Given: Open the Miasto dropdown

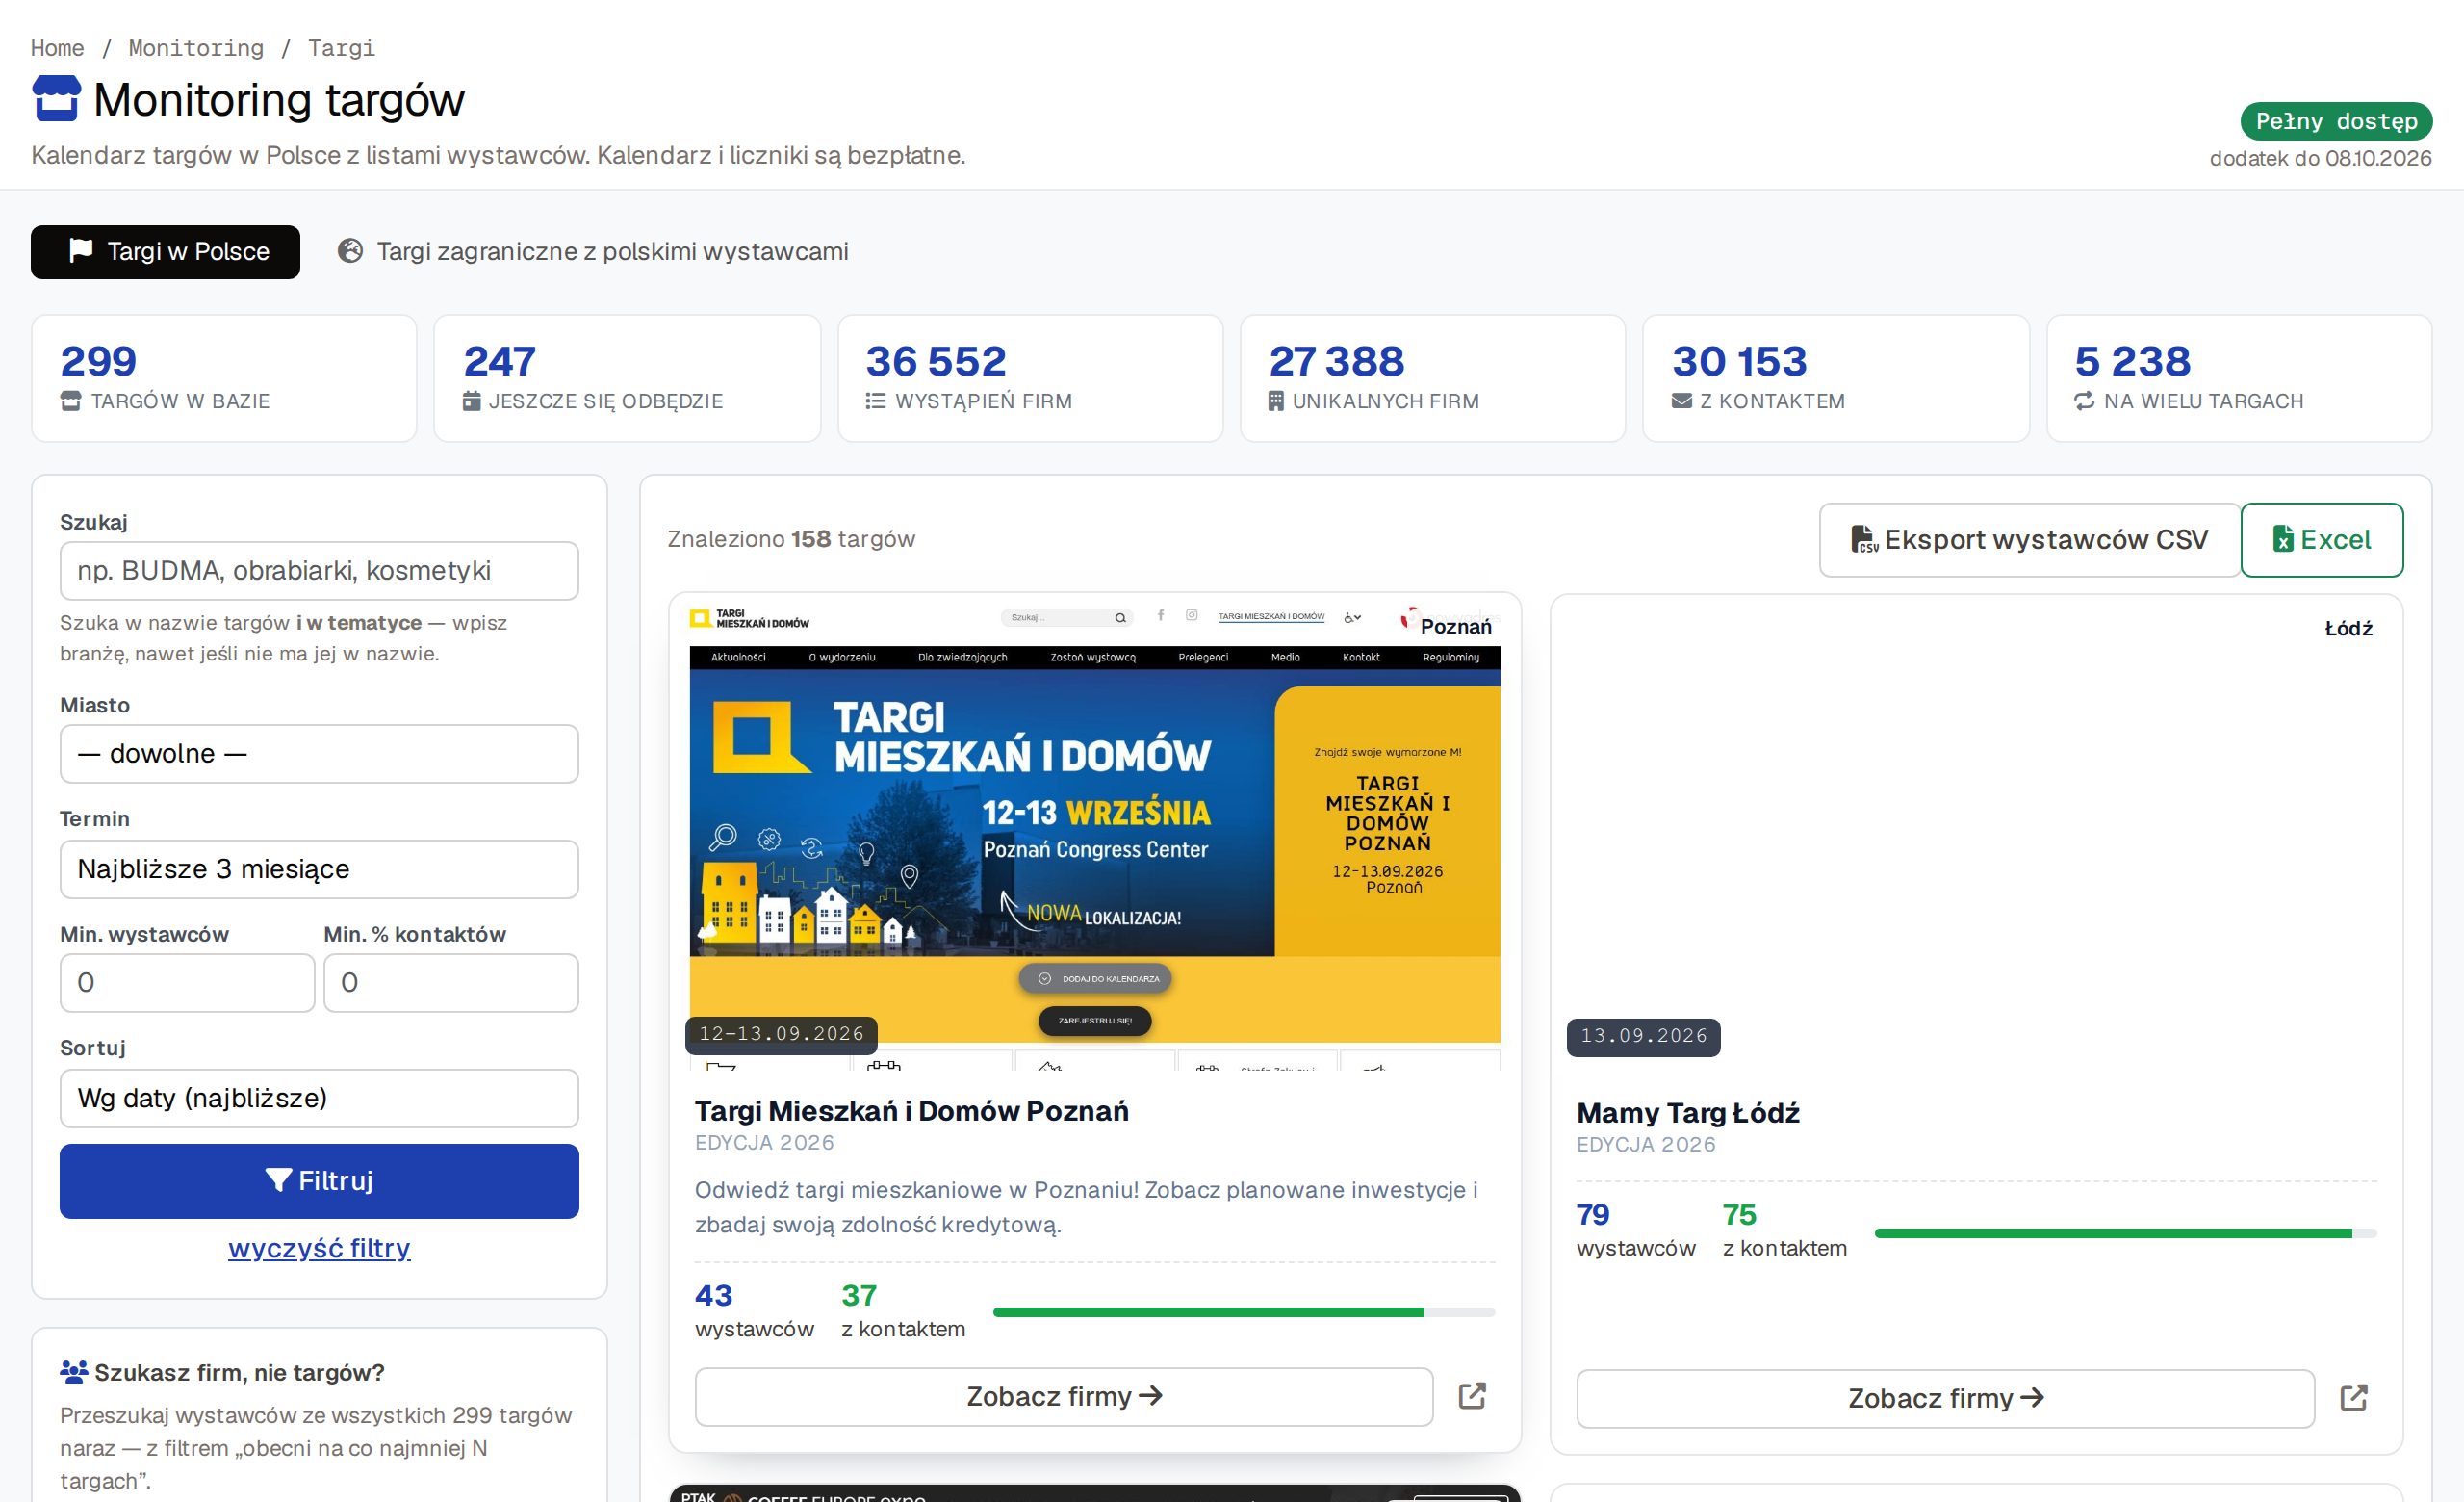Looking at the screenshot, I should pyautogui.click(x=319, y=754).
